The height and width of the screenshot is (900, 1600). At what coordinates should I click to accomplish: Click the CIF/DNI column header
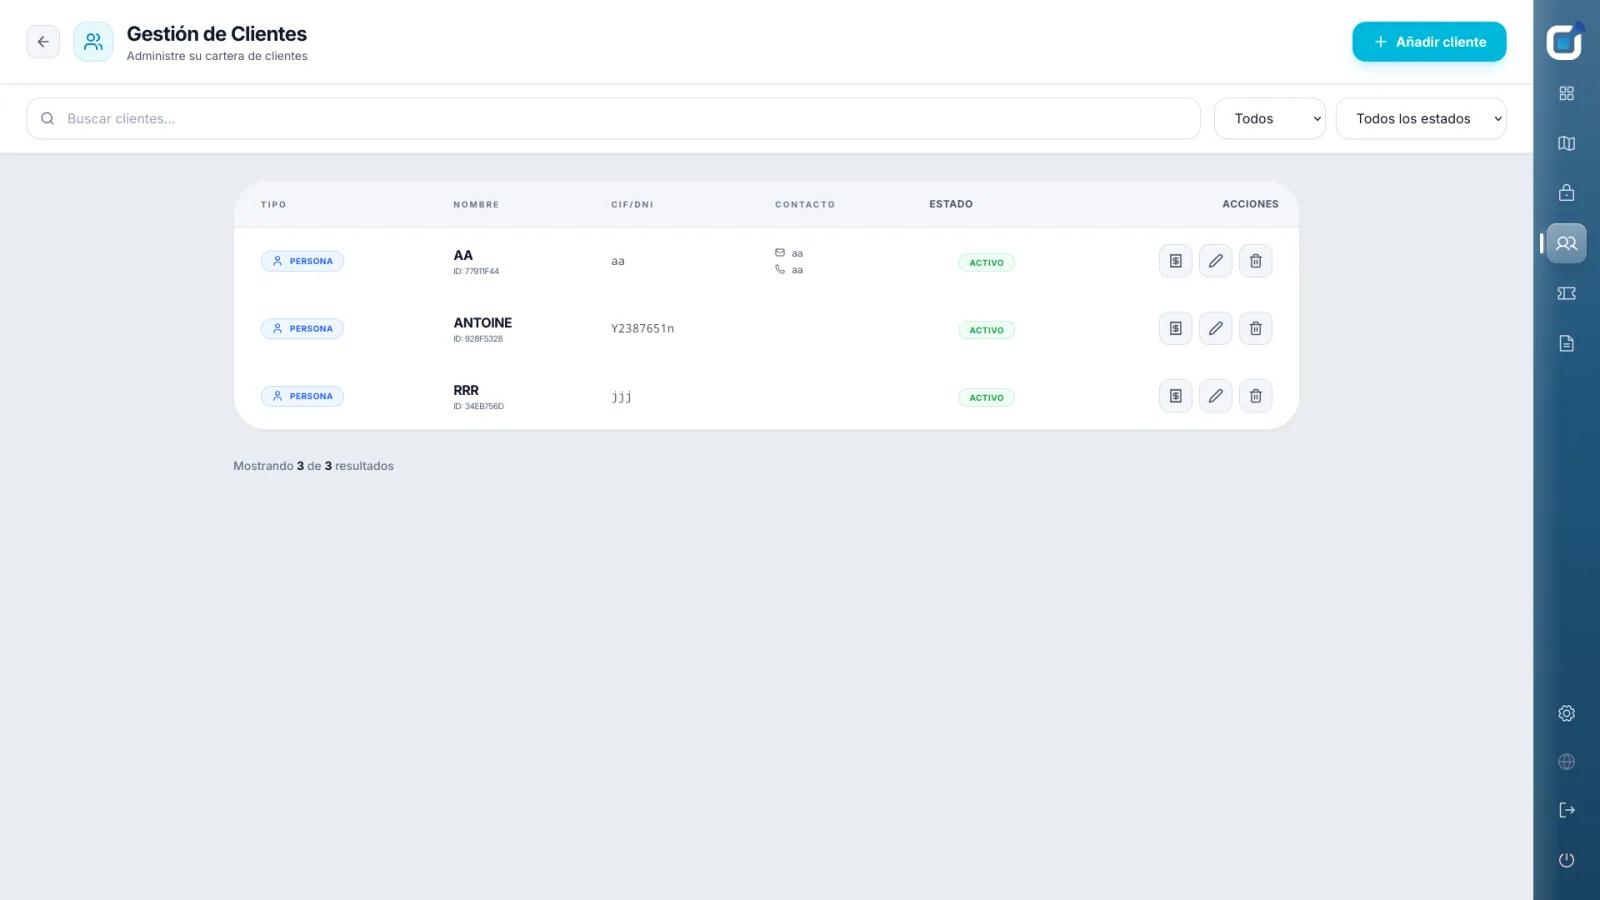pyautogui.click(x=632, y=205)
